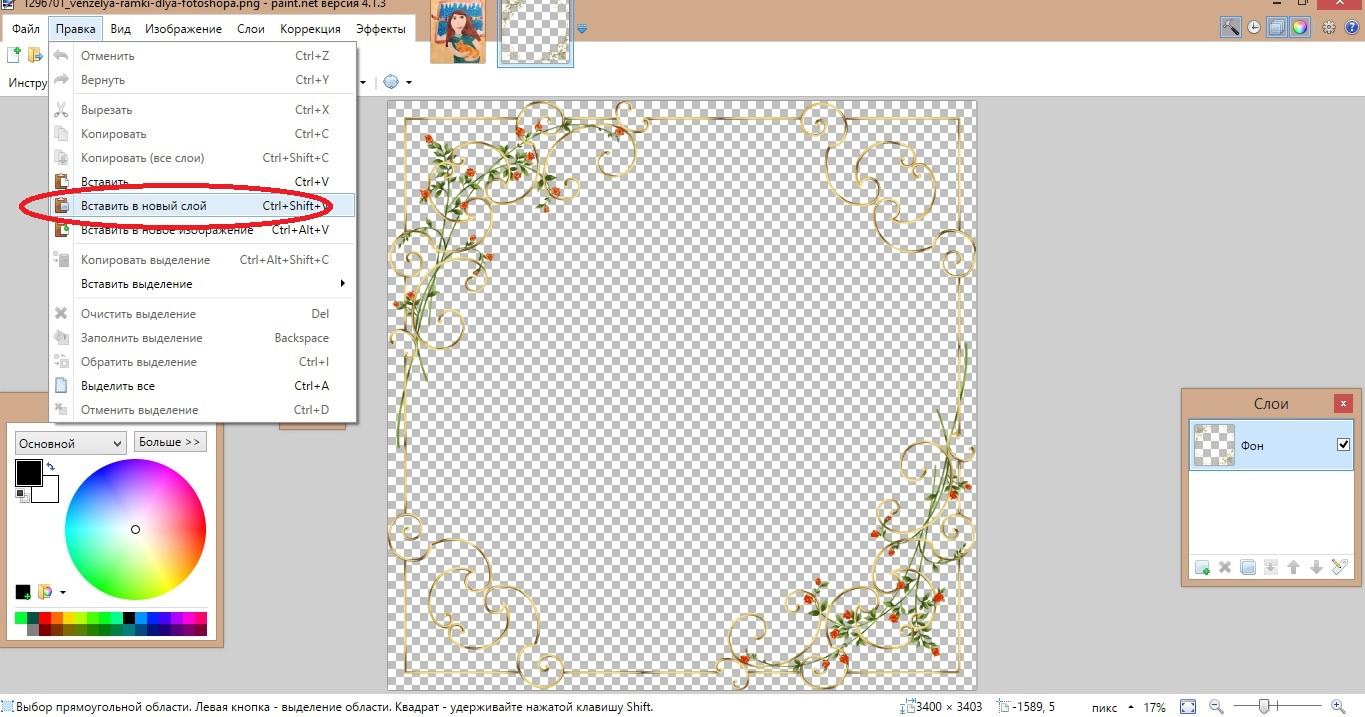Click the Open file icon in toolbar
Screen dimensions: 1365x717
point(36,55)
